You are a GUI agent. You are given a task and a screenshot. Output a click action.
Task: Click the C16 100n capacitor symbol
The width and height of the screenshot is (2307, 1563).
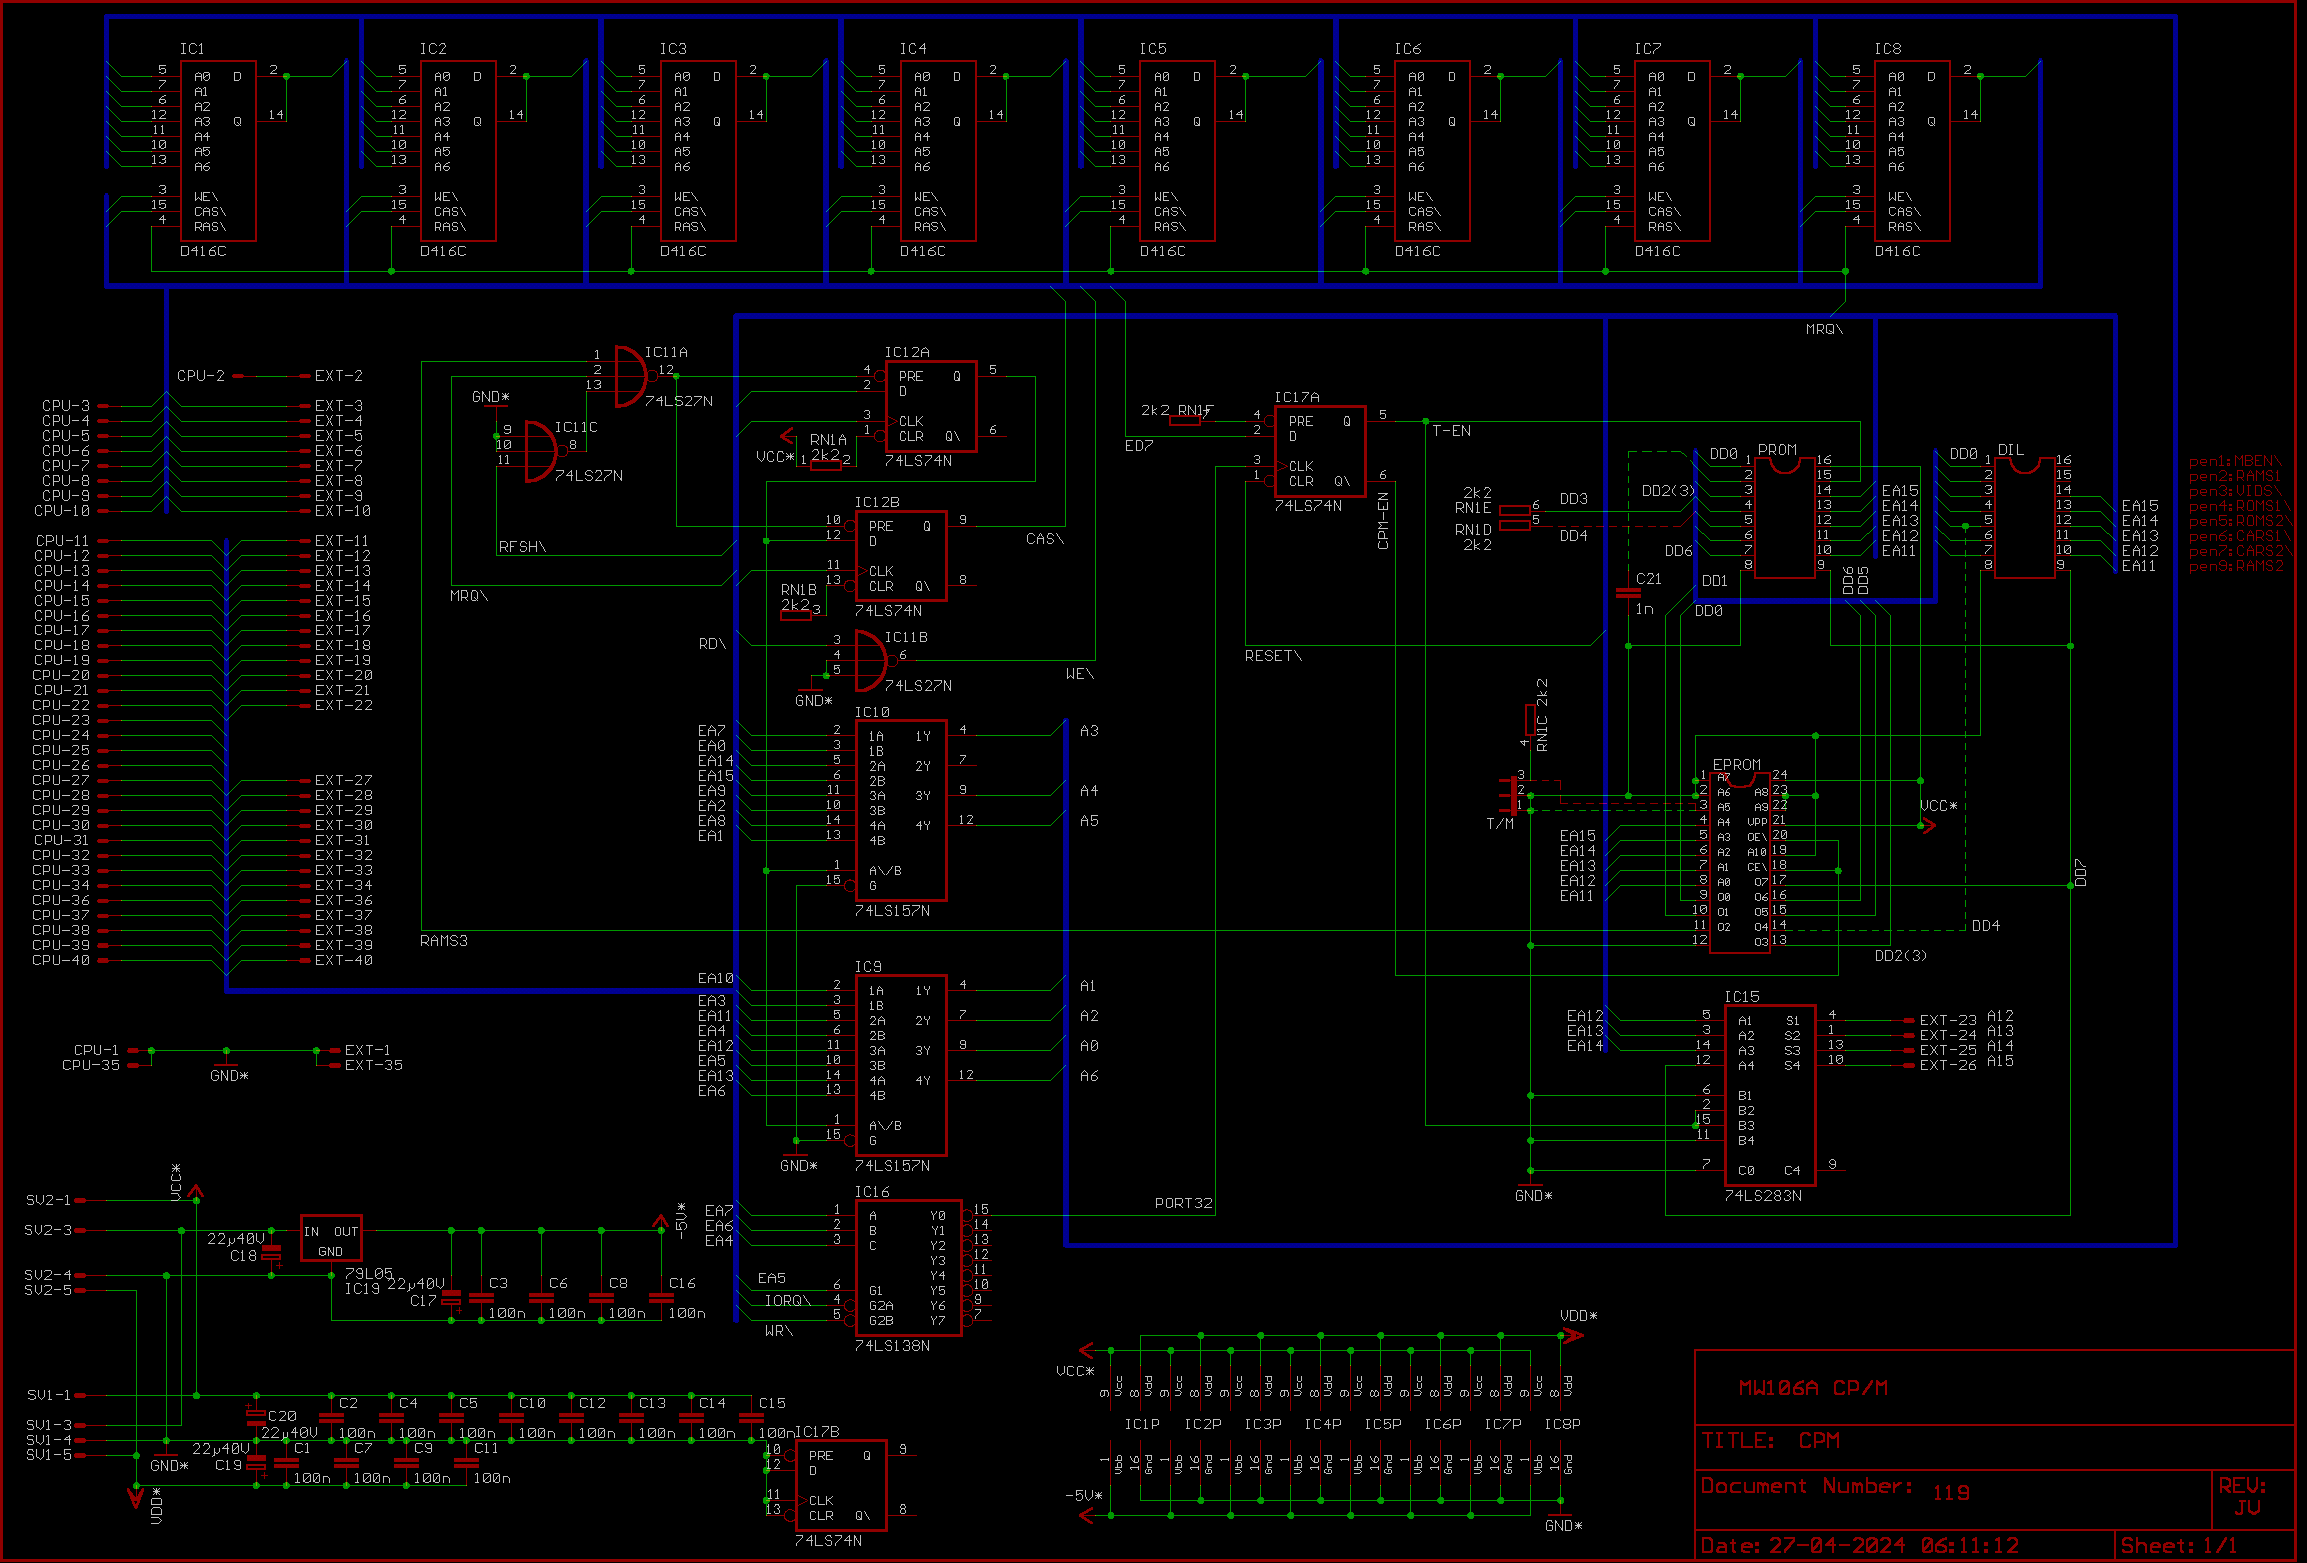point(661,1298)
